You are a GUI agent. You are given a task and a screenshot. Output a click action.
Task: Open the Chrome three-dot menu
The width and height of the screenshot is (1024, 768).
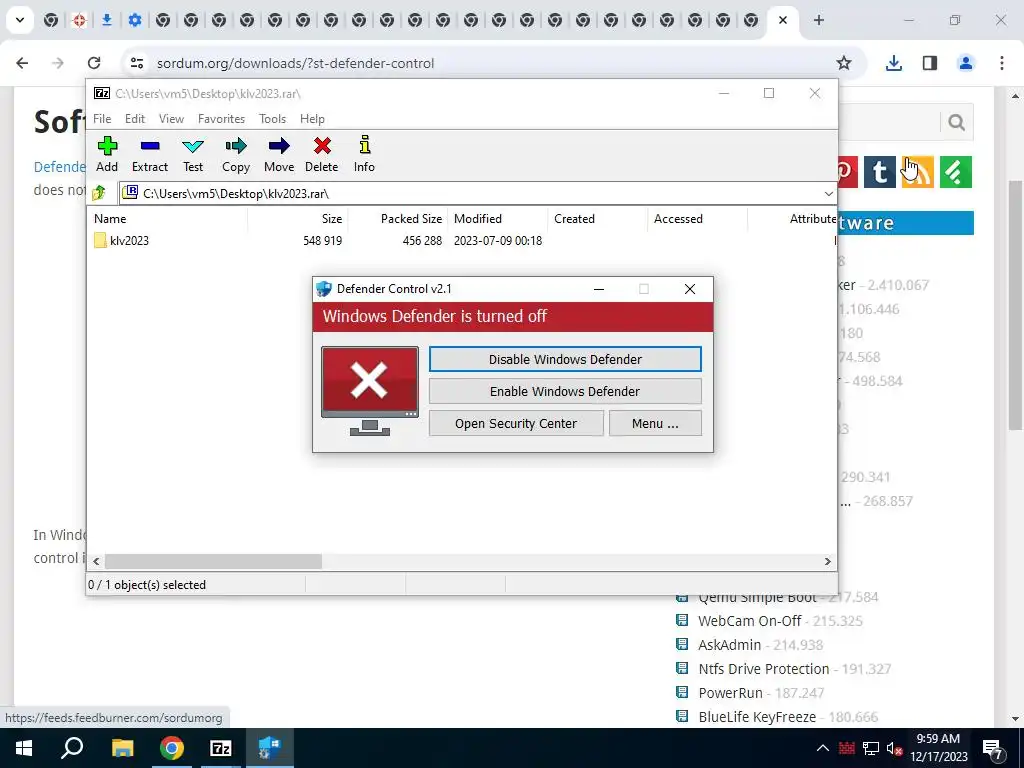1002,63
